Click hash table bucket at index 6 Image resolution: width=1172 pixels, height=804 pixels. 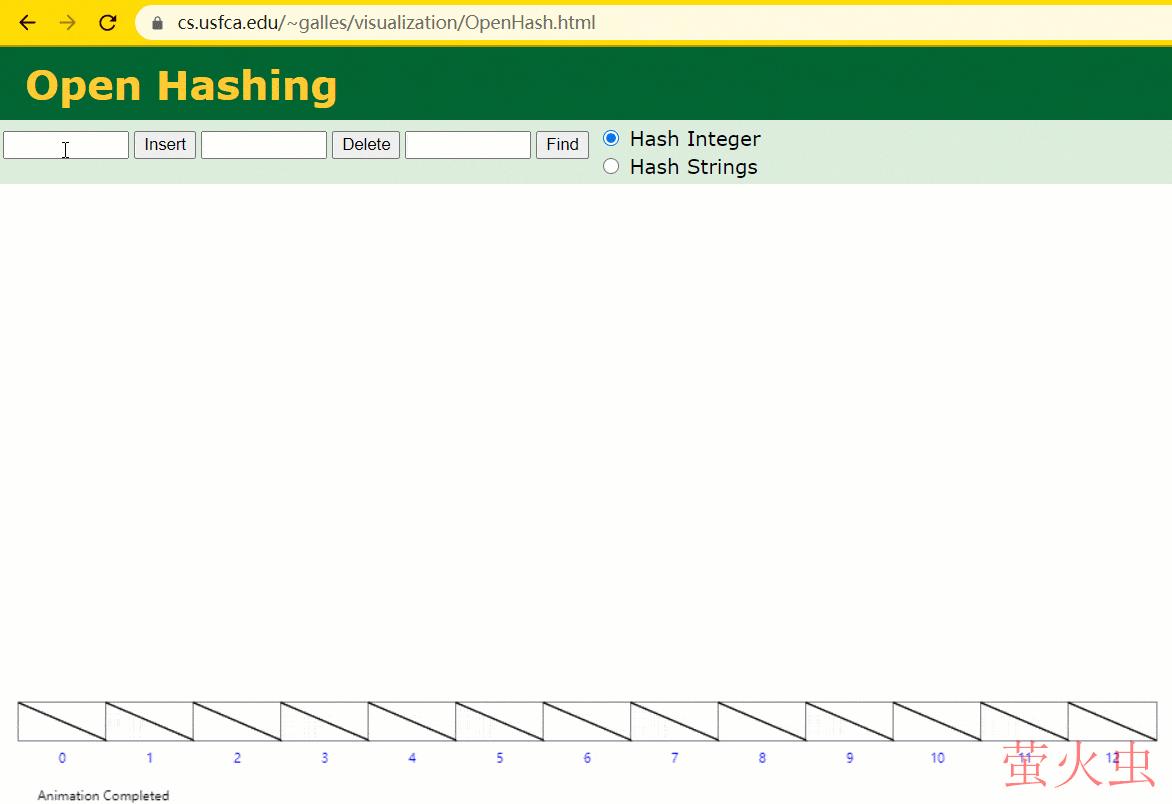(x=587, y=721)
